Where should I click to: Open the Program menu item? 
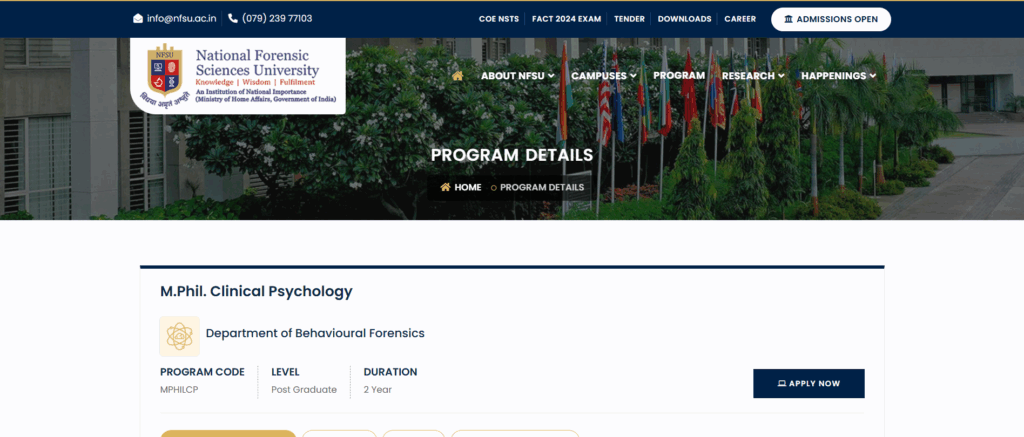pyautogui.click(x=679, y=76)
